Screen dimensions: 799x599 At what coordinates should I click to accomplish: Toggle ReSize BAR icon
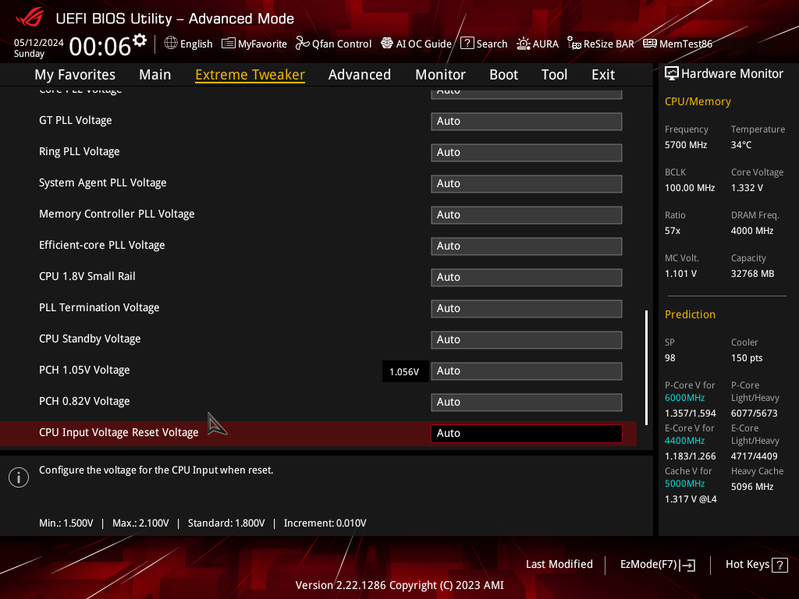pyautogui.click(x=574, y=43)
